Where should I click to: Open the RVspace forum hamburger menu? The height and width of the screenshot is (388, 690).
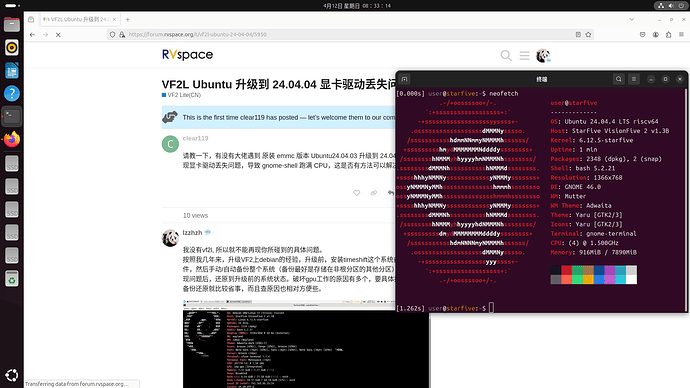524,55
